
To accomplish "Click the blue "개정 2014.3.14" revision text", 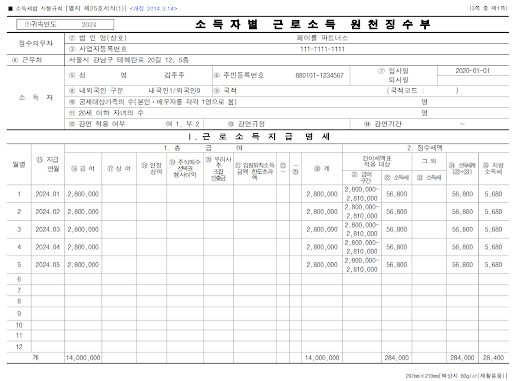I will coord(153,8).
